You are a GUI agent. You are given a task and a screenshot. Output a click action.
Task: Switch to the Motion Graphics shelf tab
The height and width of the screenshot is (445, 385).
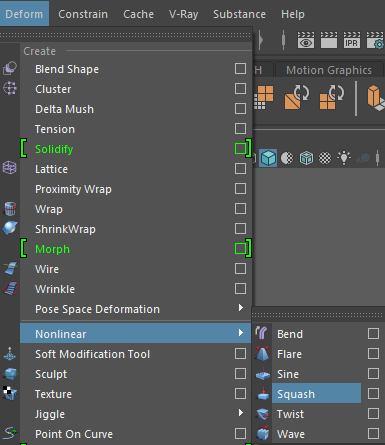pos(329,70)
